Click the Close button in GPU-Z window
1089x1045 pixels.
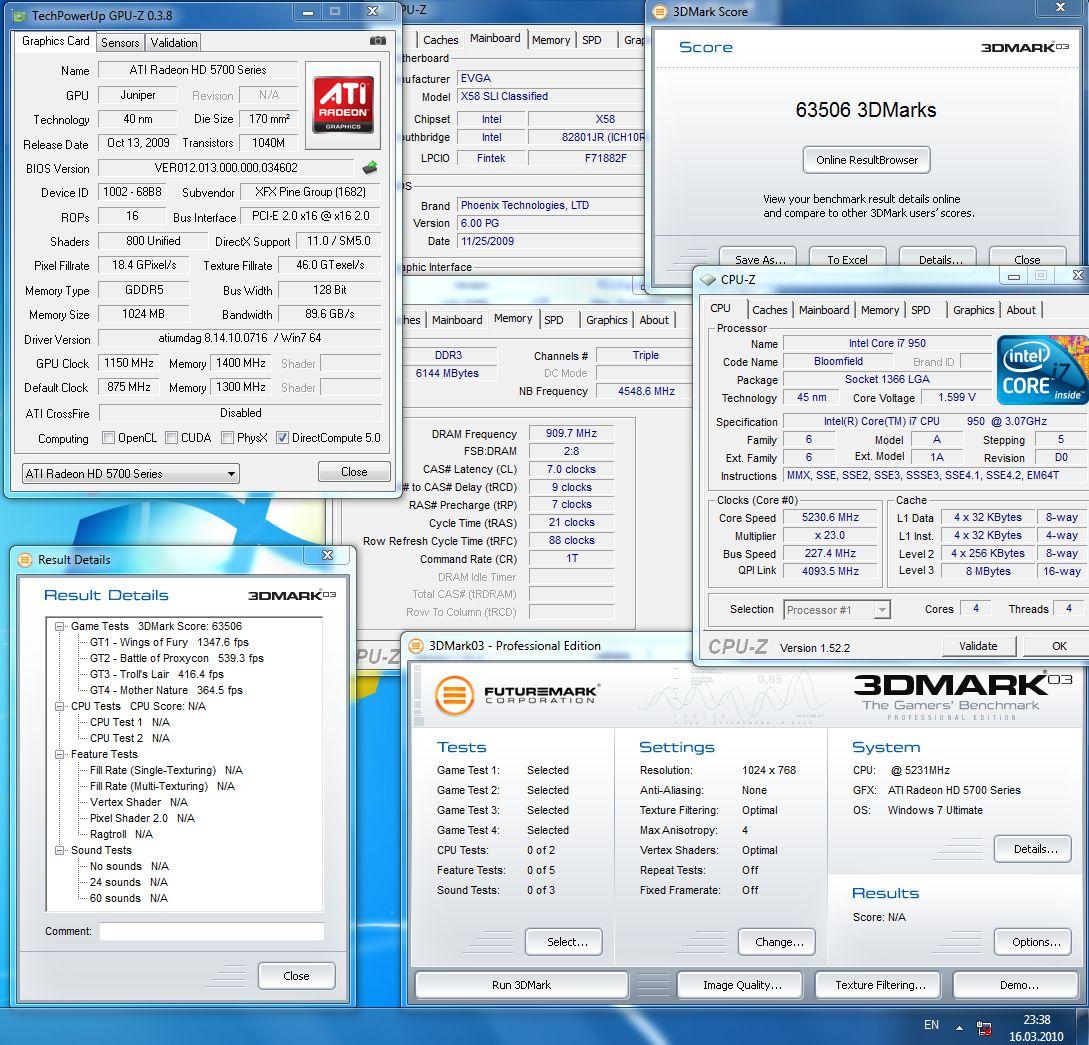point(354,471)
